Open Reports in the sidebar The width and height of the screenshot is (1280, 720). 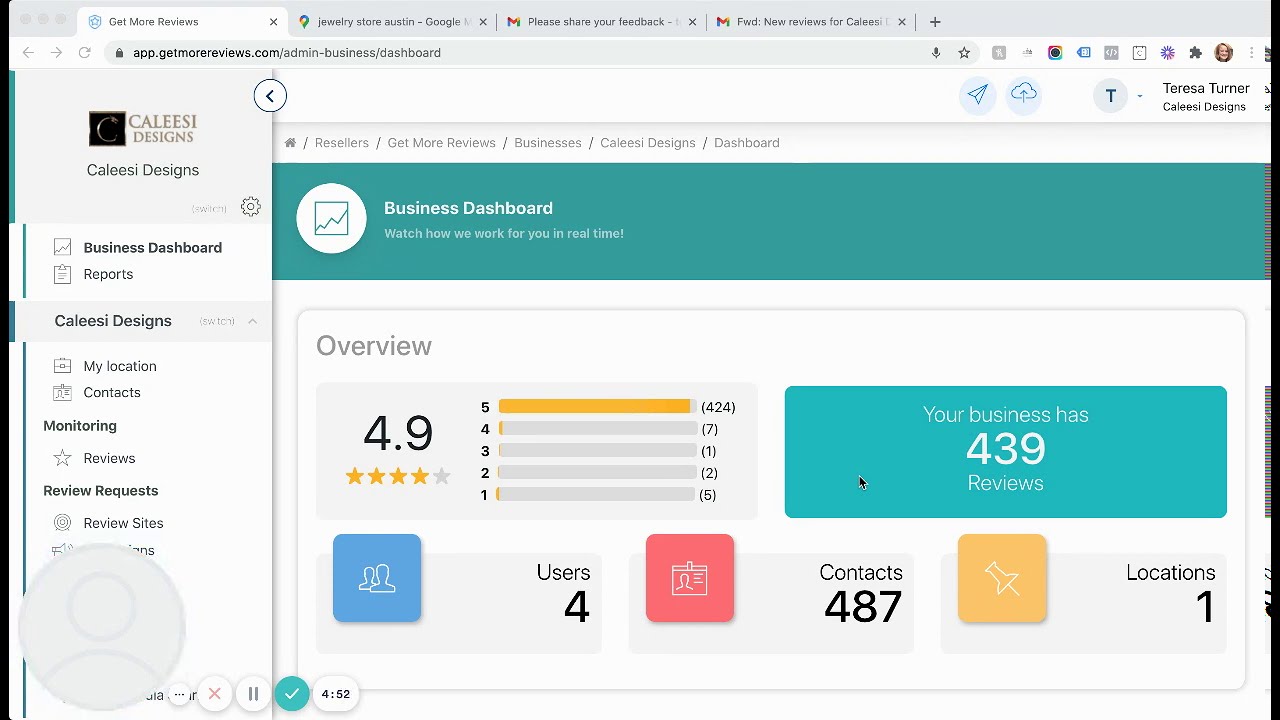[x=108, y=274]
